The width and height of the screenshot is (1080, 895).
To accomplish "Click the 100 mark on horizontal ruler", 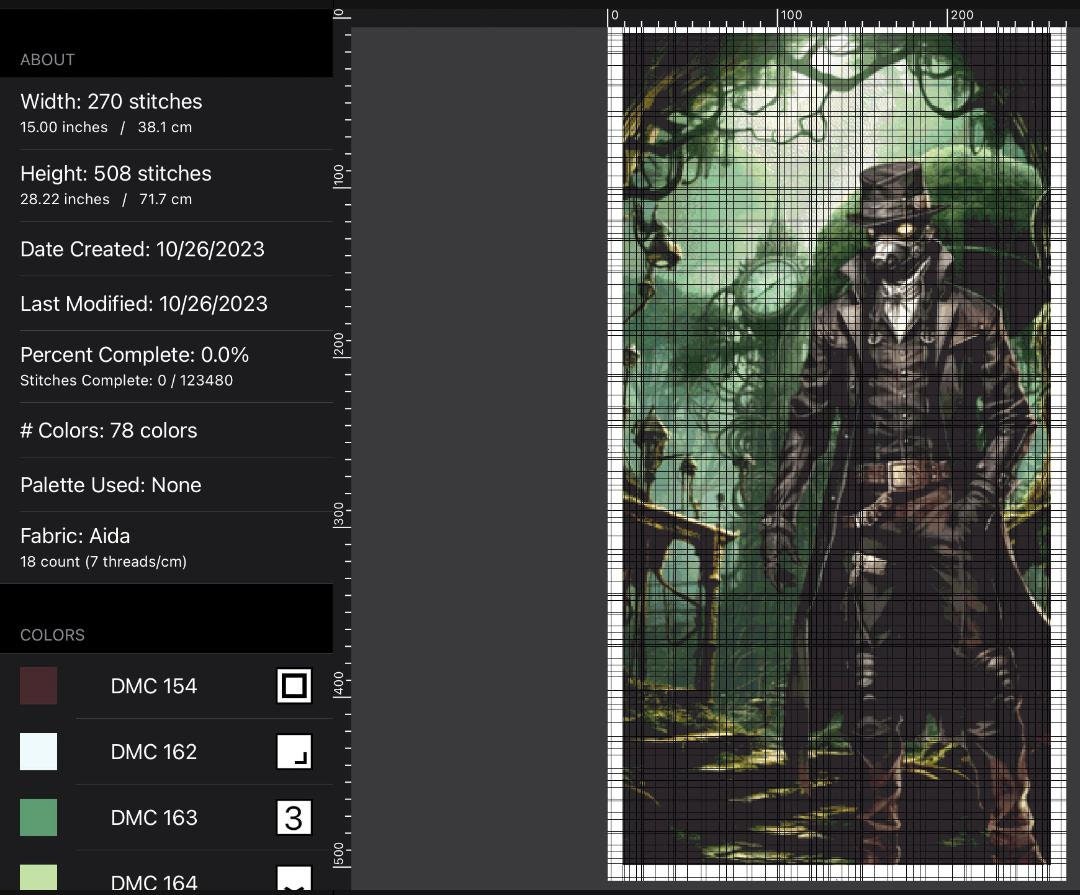I will 791,15.
